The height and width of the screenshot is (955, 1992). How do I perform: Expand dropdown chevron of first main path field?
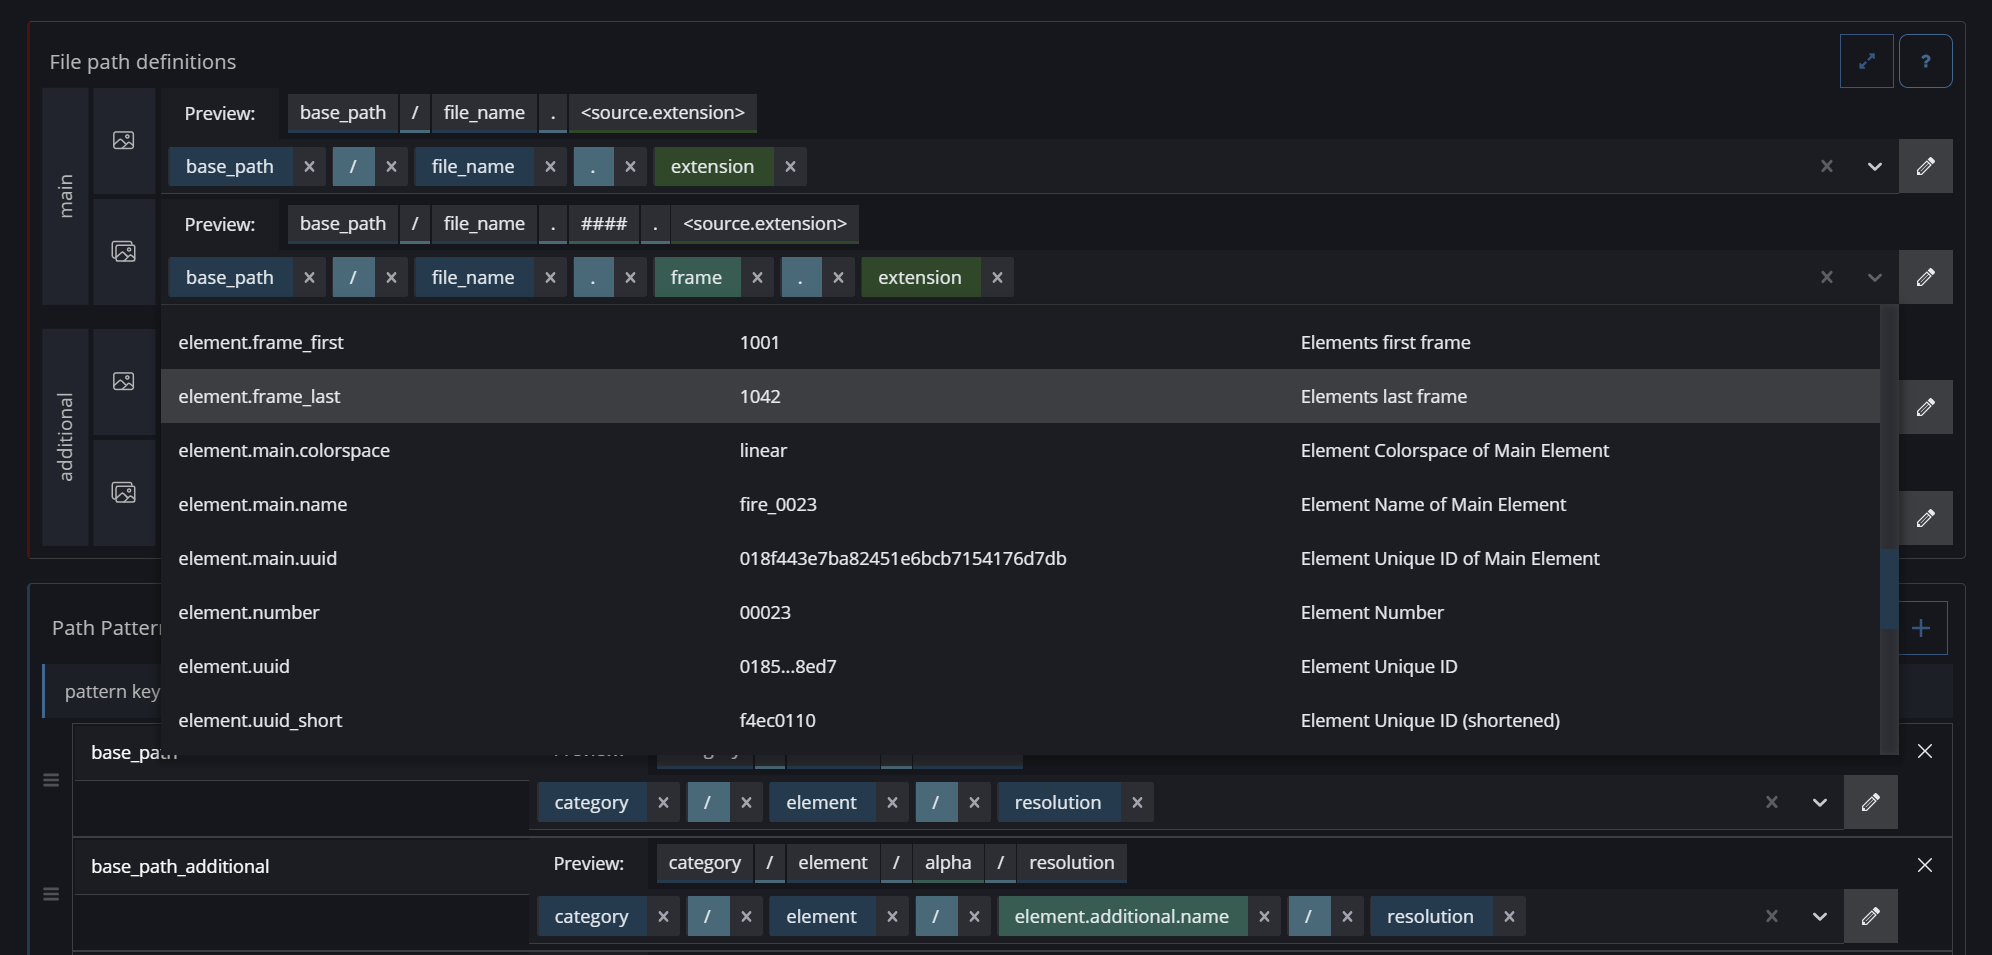pyautogui.click(x=1874, y=167)
